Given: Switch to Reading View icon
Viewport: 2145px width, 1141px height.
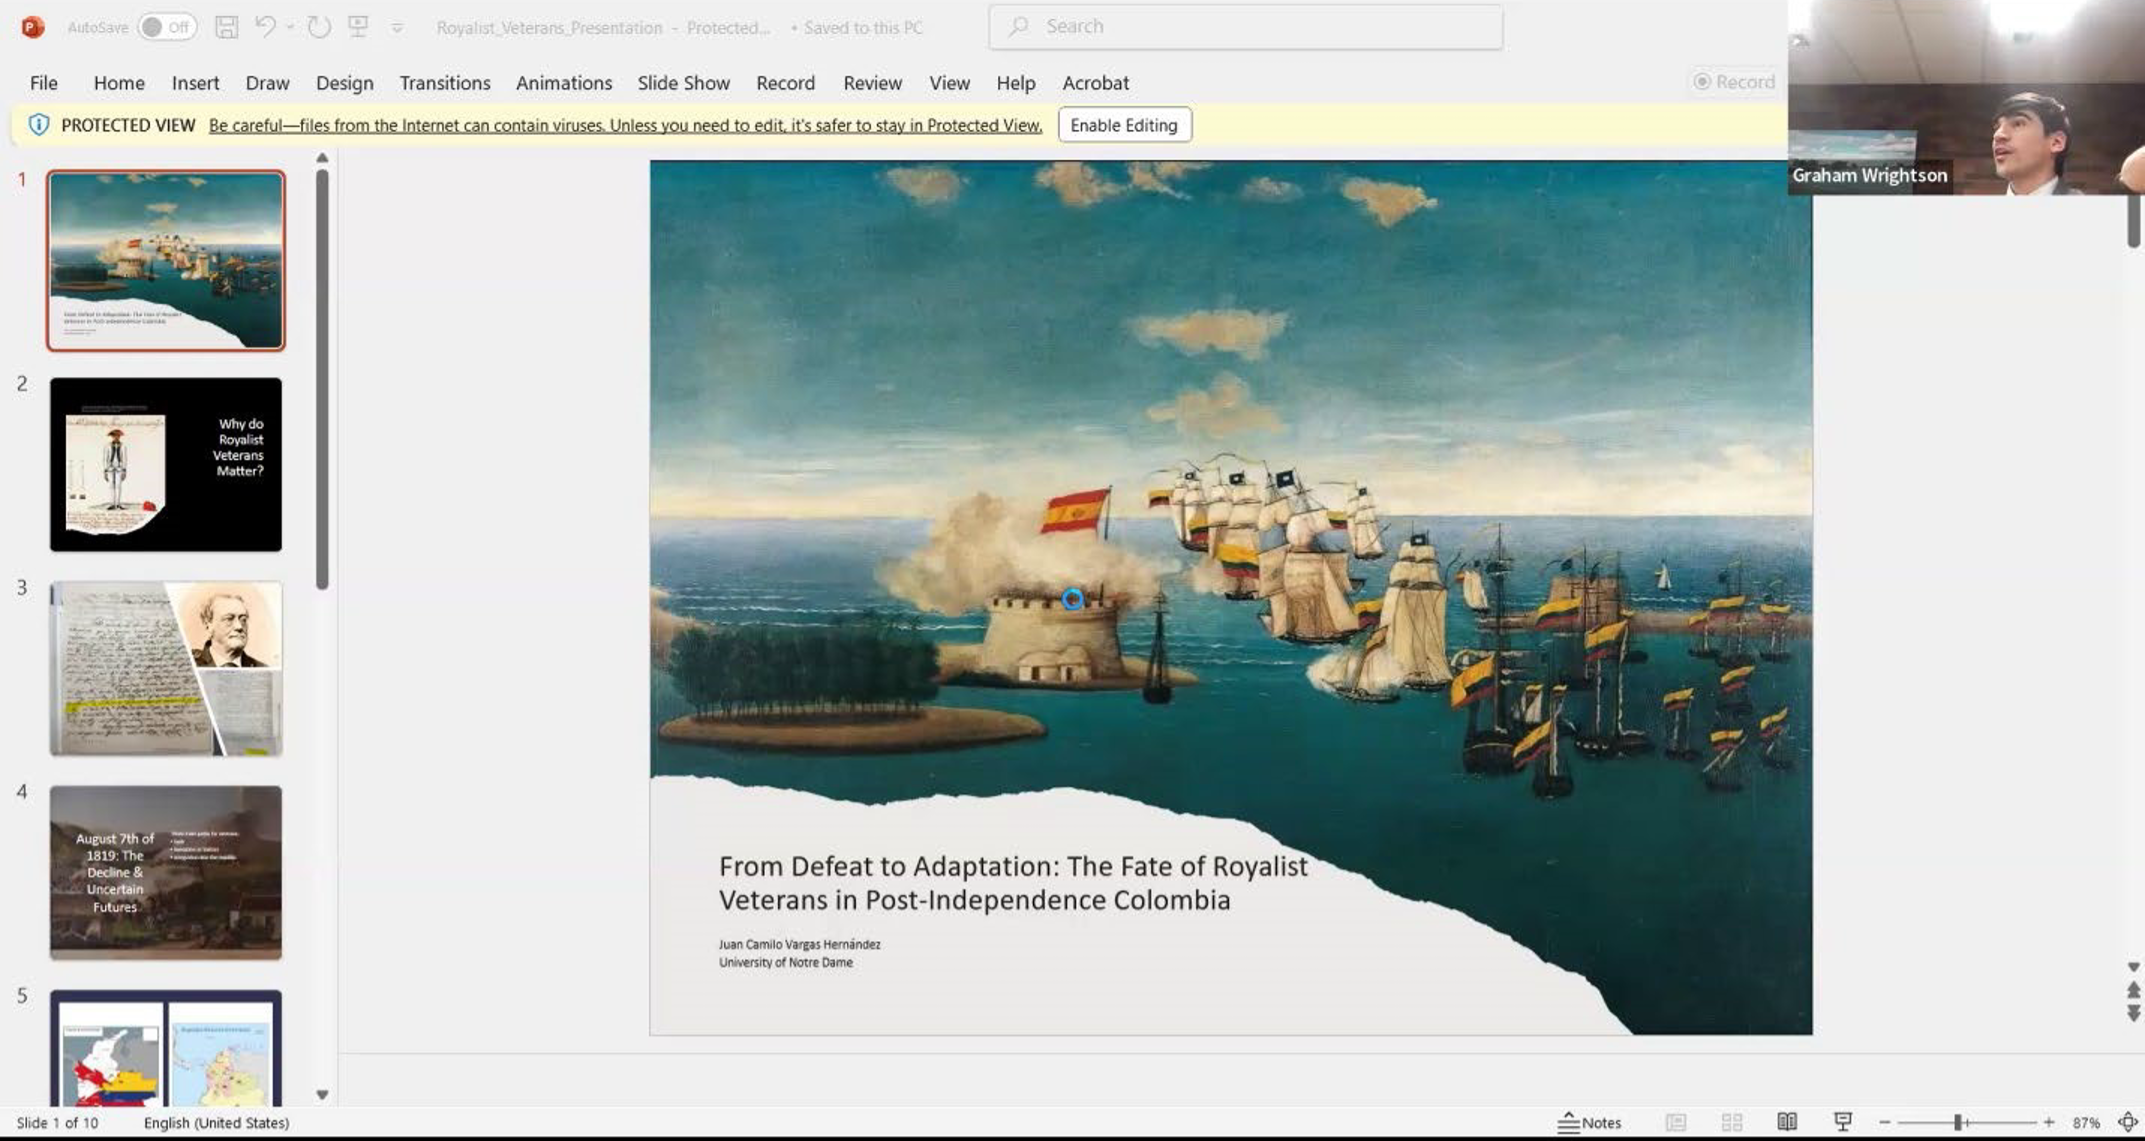Looking at the screenshot, I should tap(1787, 1123).
